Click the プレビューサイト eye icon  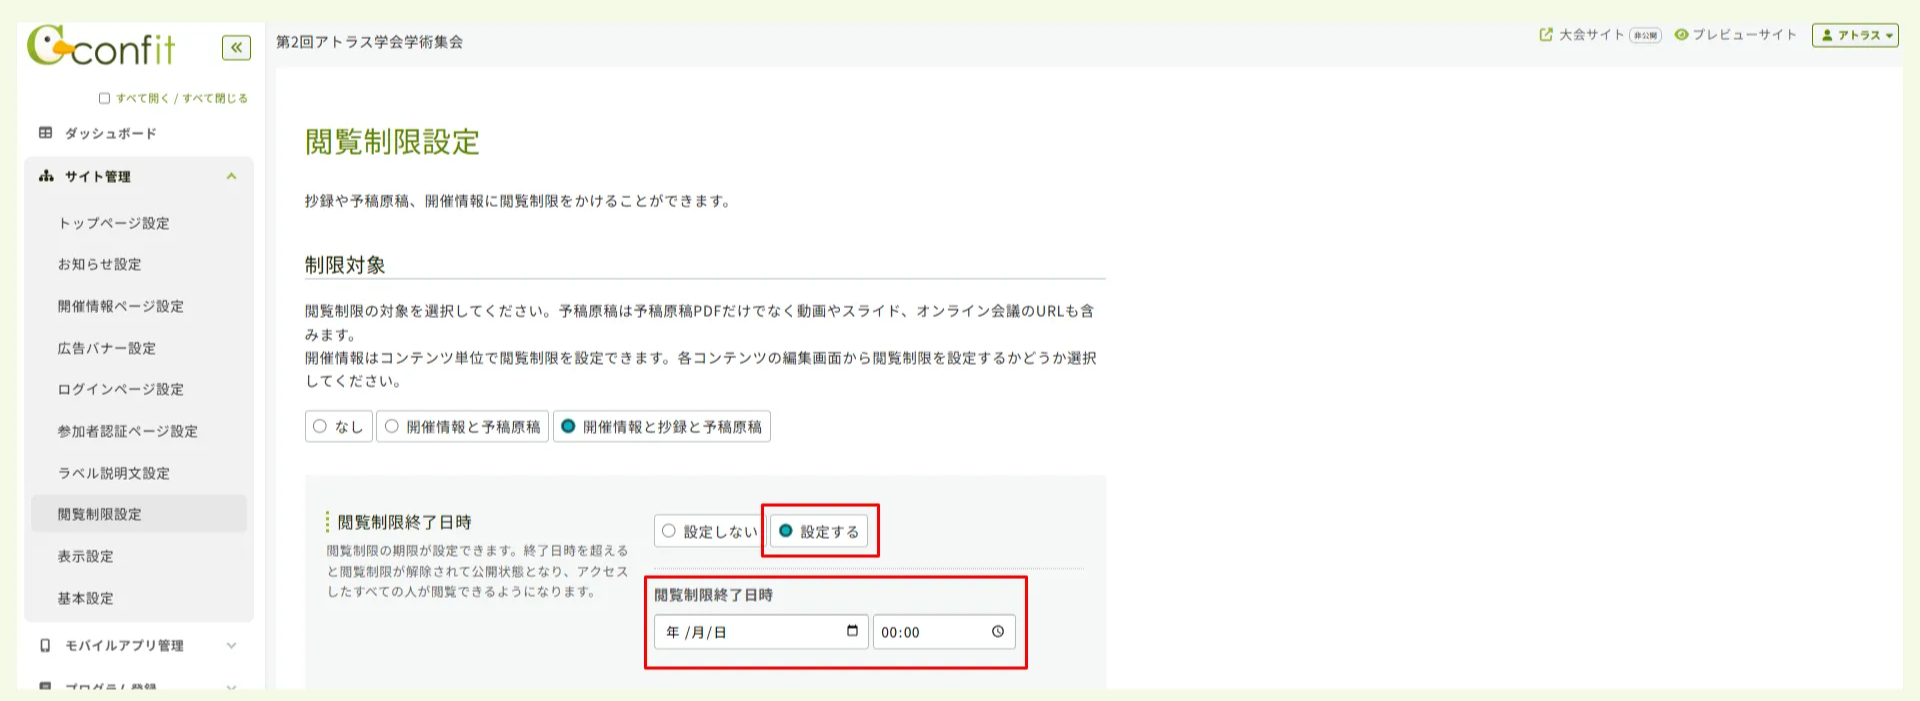pyautogui.click(x=1681, y=35)
